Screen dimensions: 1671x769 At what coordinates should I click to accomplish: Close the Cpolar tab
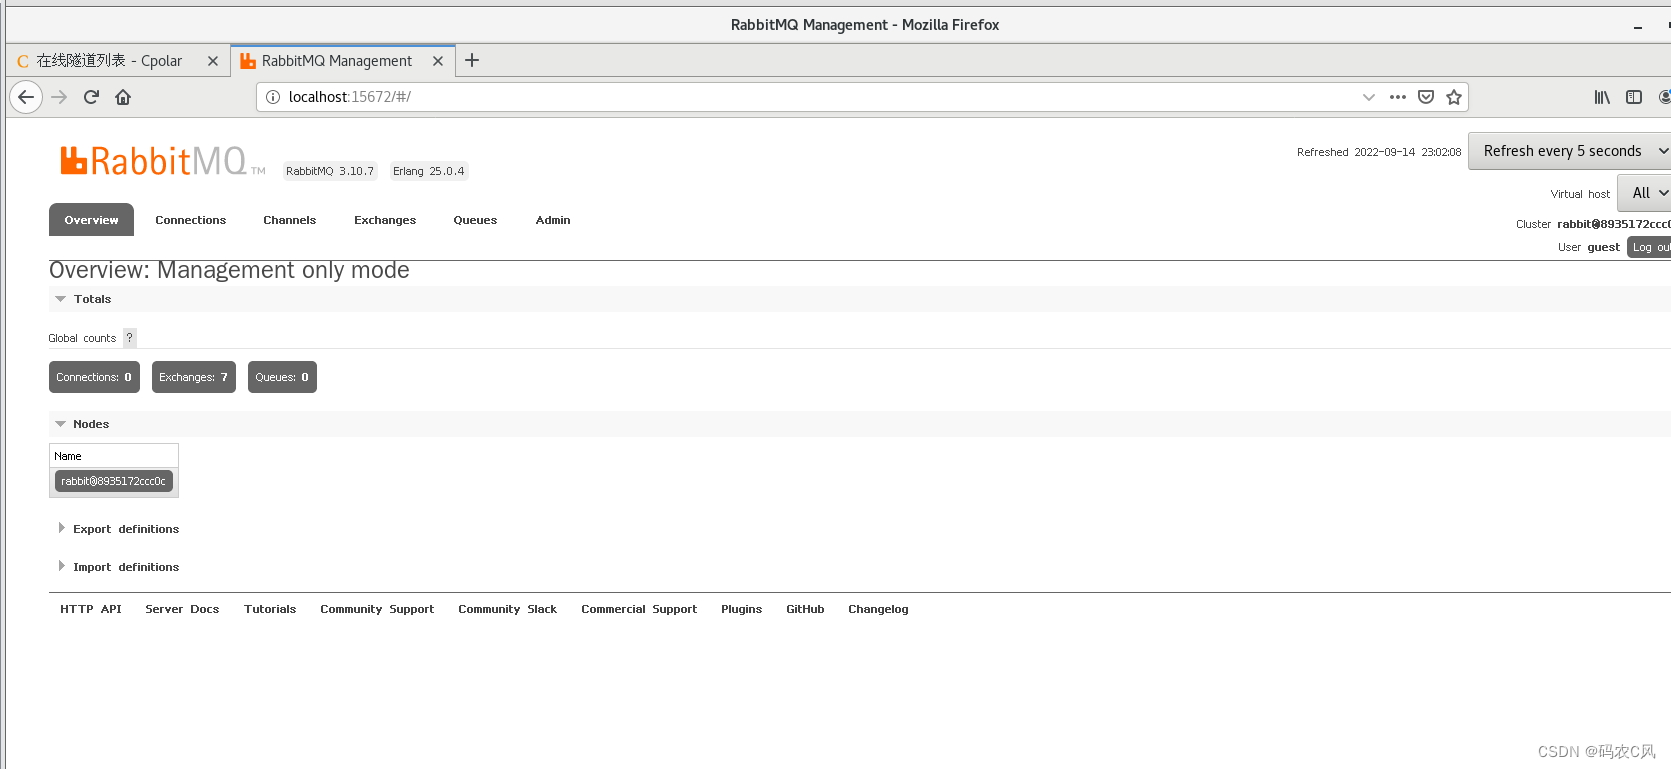pyautogui.click(x=213, y=61)
